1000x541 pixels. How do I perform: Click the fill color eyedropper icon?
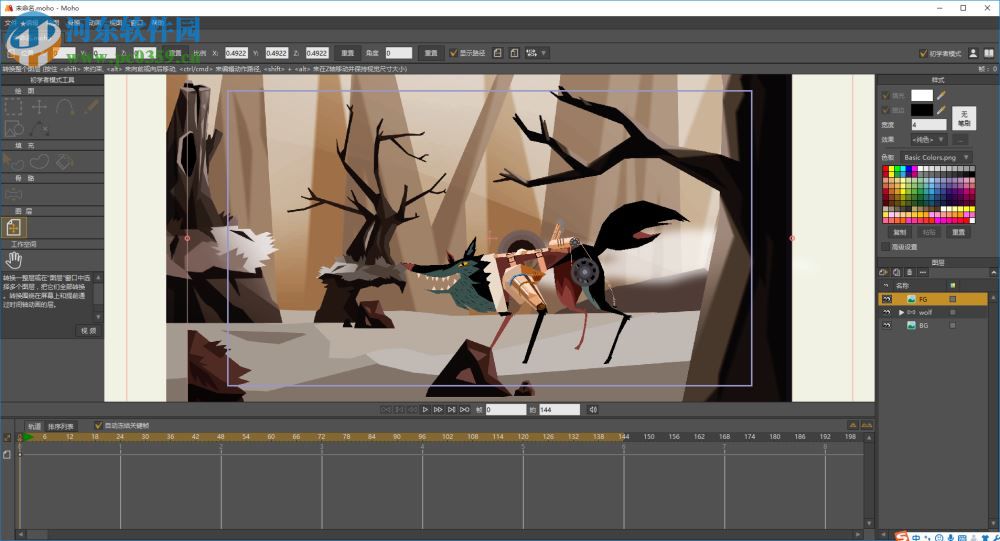[941, 95]
